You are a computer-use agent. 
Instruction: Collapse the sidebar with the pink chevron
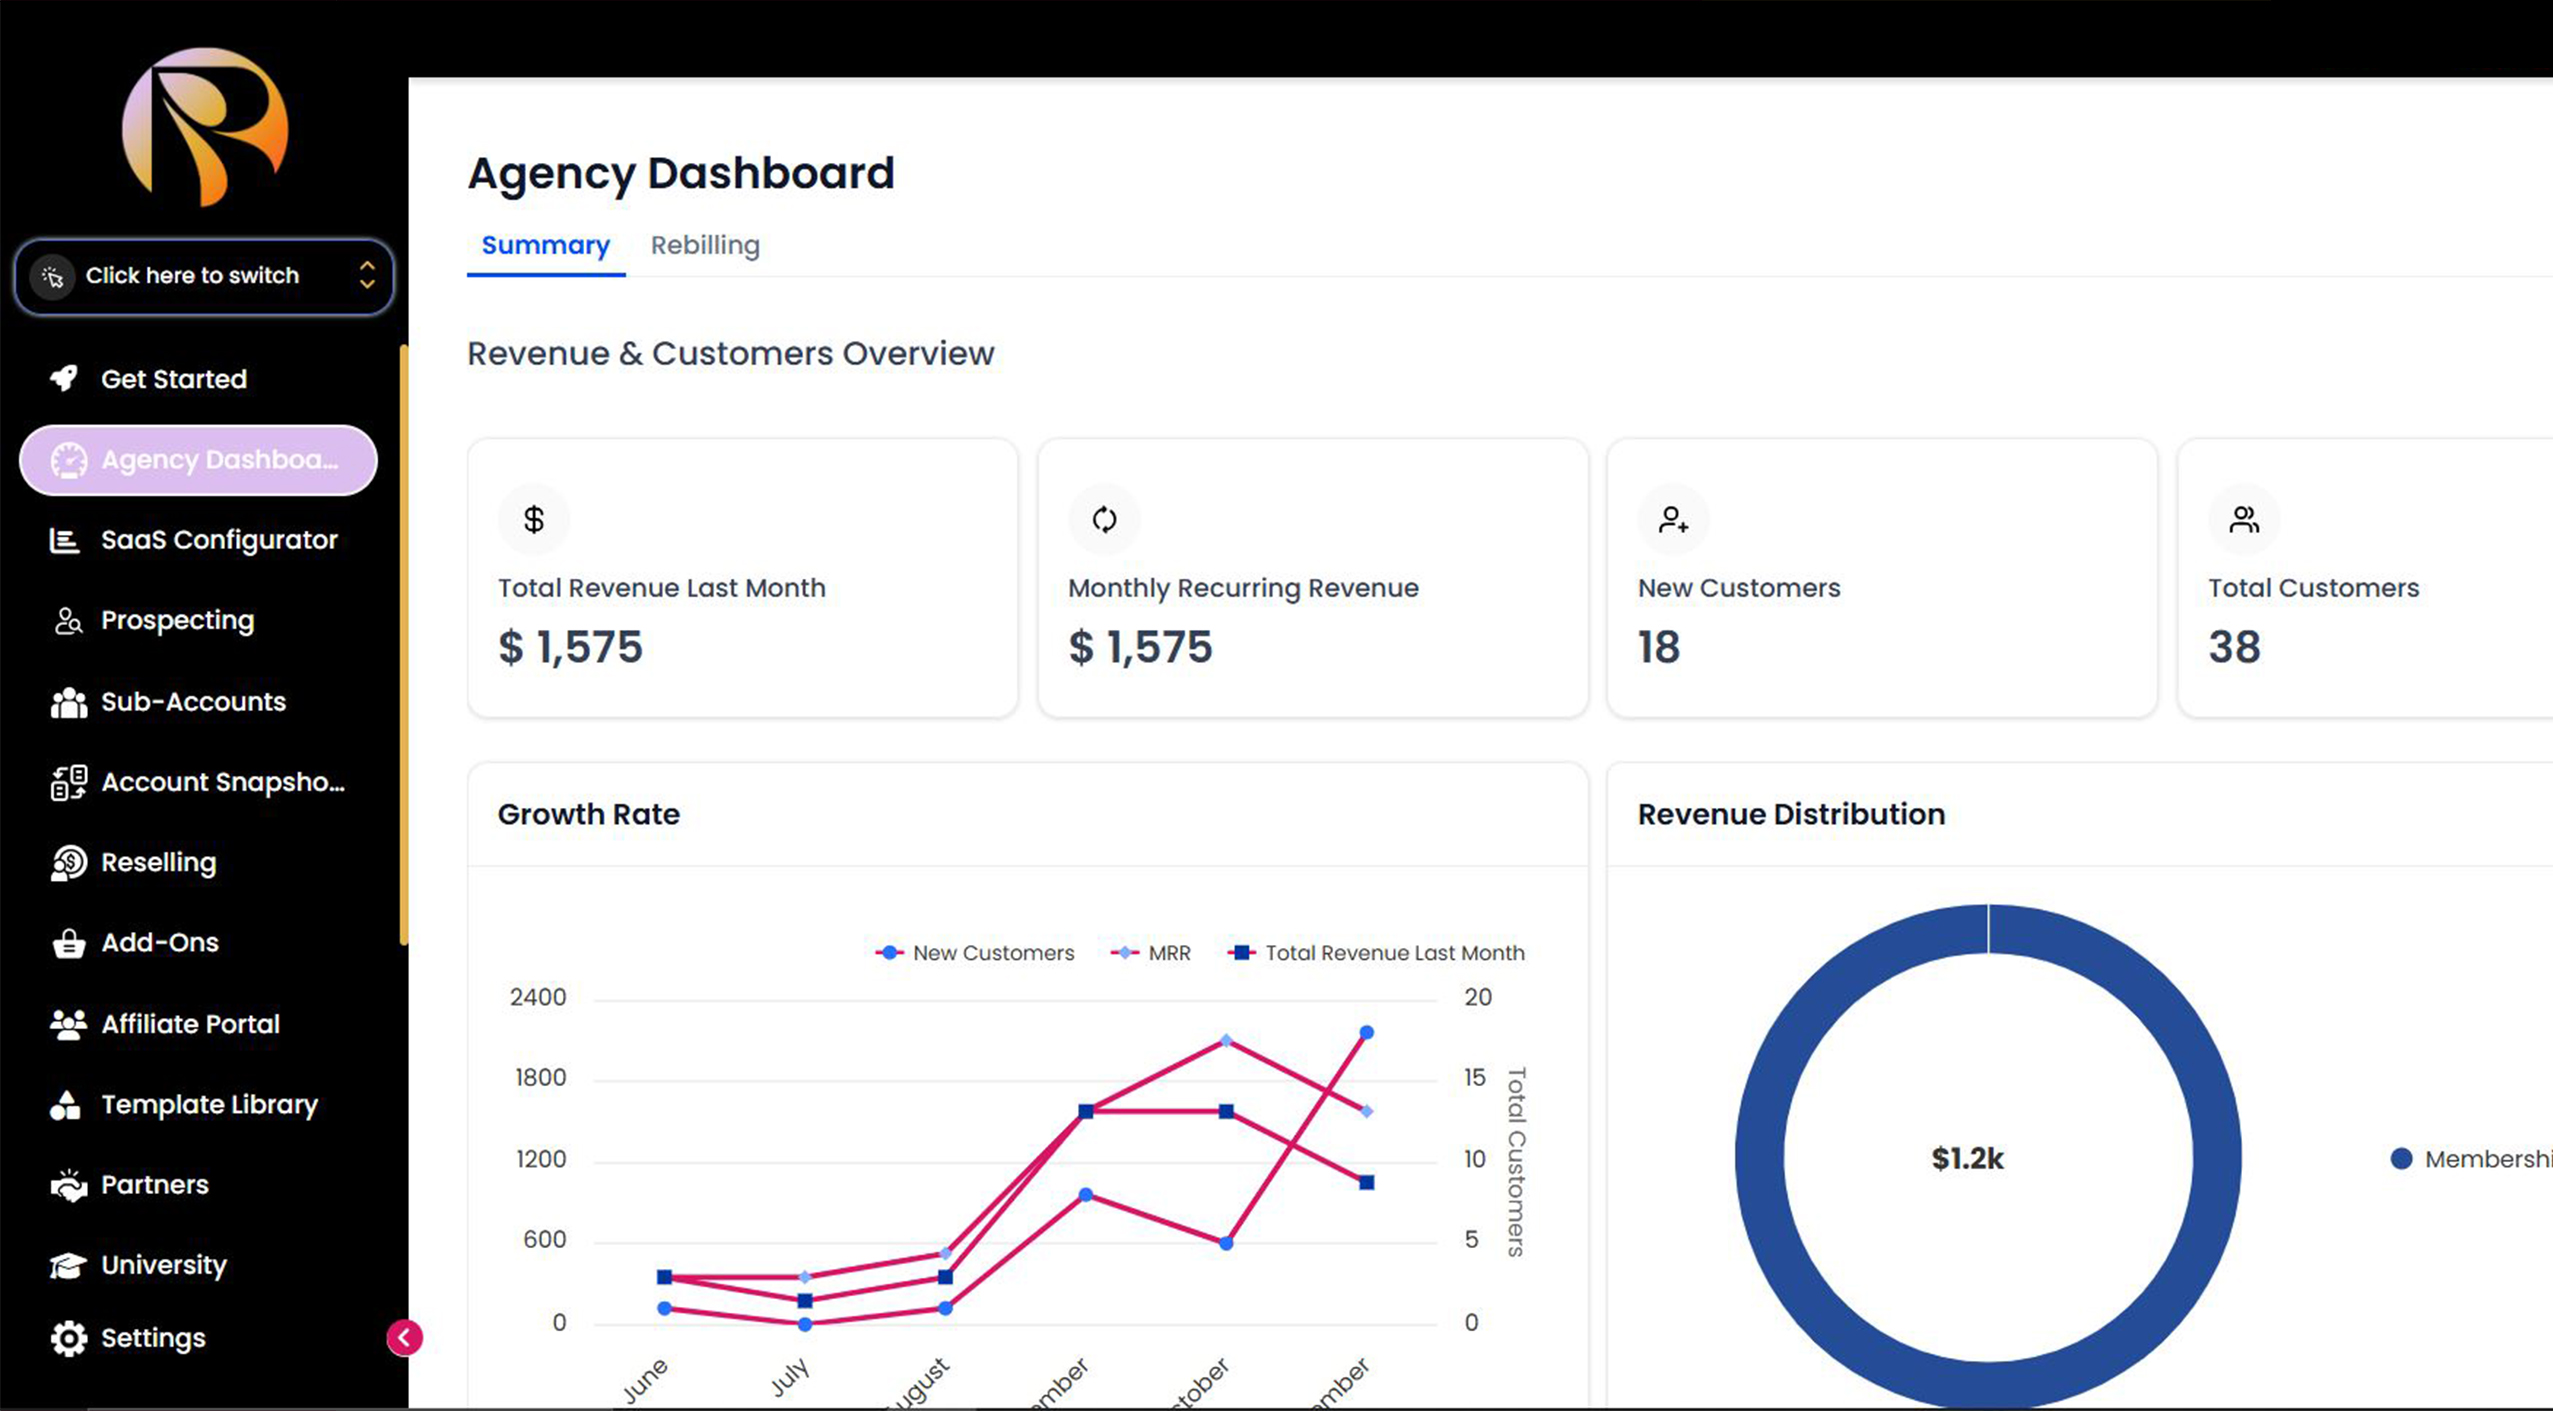click(405, 1338)
